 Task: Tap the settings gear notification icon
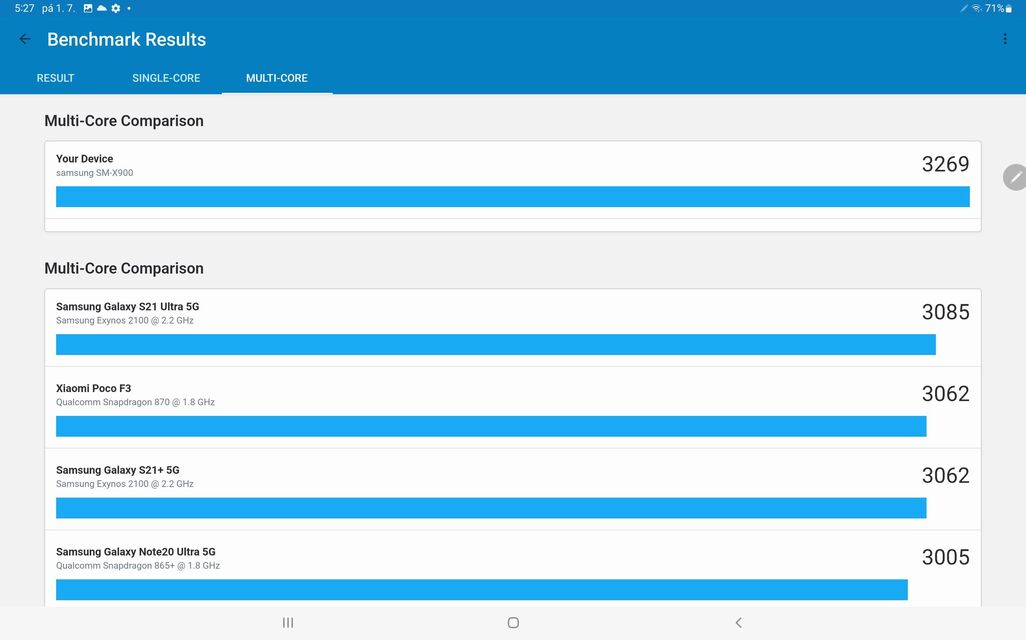[x=115, y=8]
